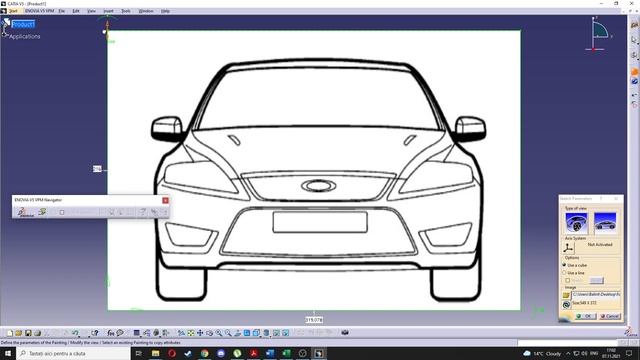640x360 pixels.
Task: Click the Isometric View cube icon
Action: point(256,333)
